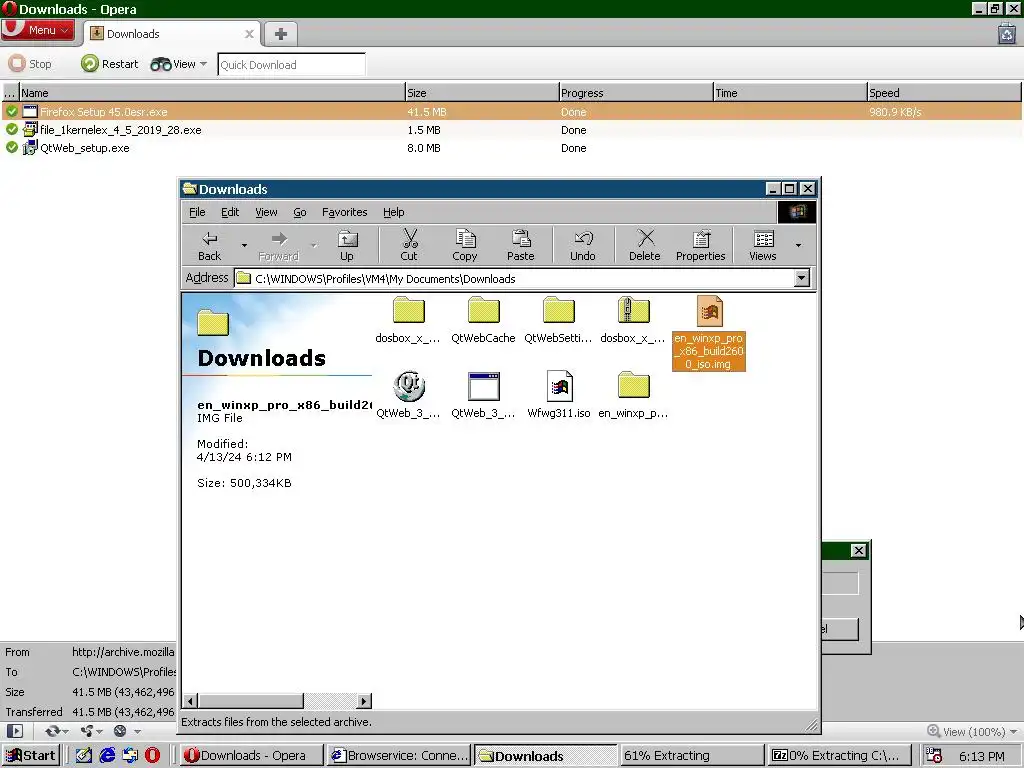Launch Outlook Express from quick launch
This screenshot has height=768, width=1024.
point(130,756)
